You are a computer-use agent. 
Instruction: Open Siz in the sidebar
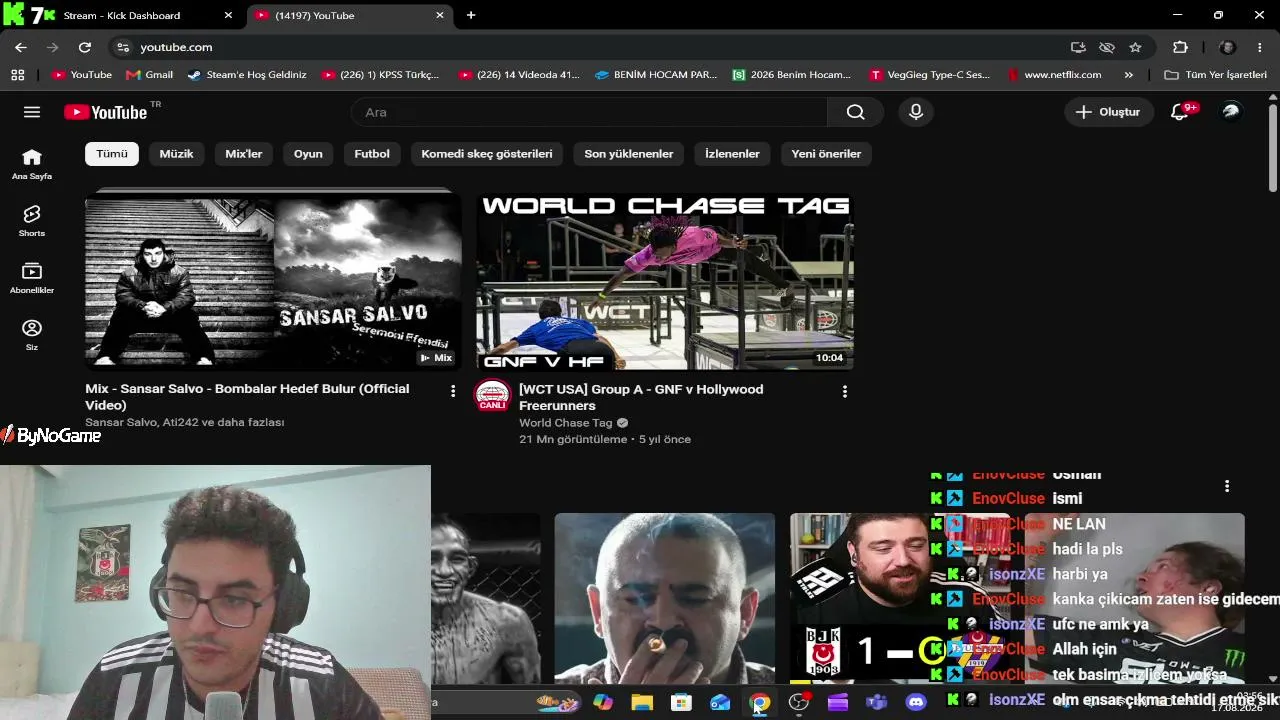coord(32,335)
